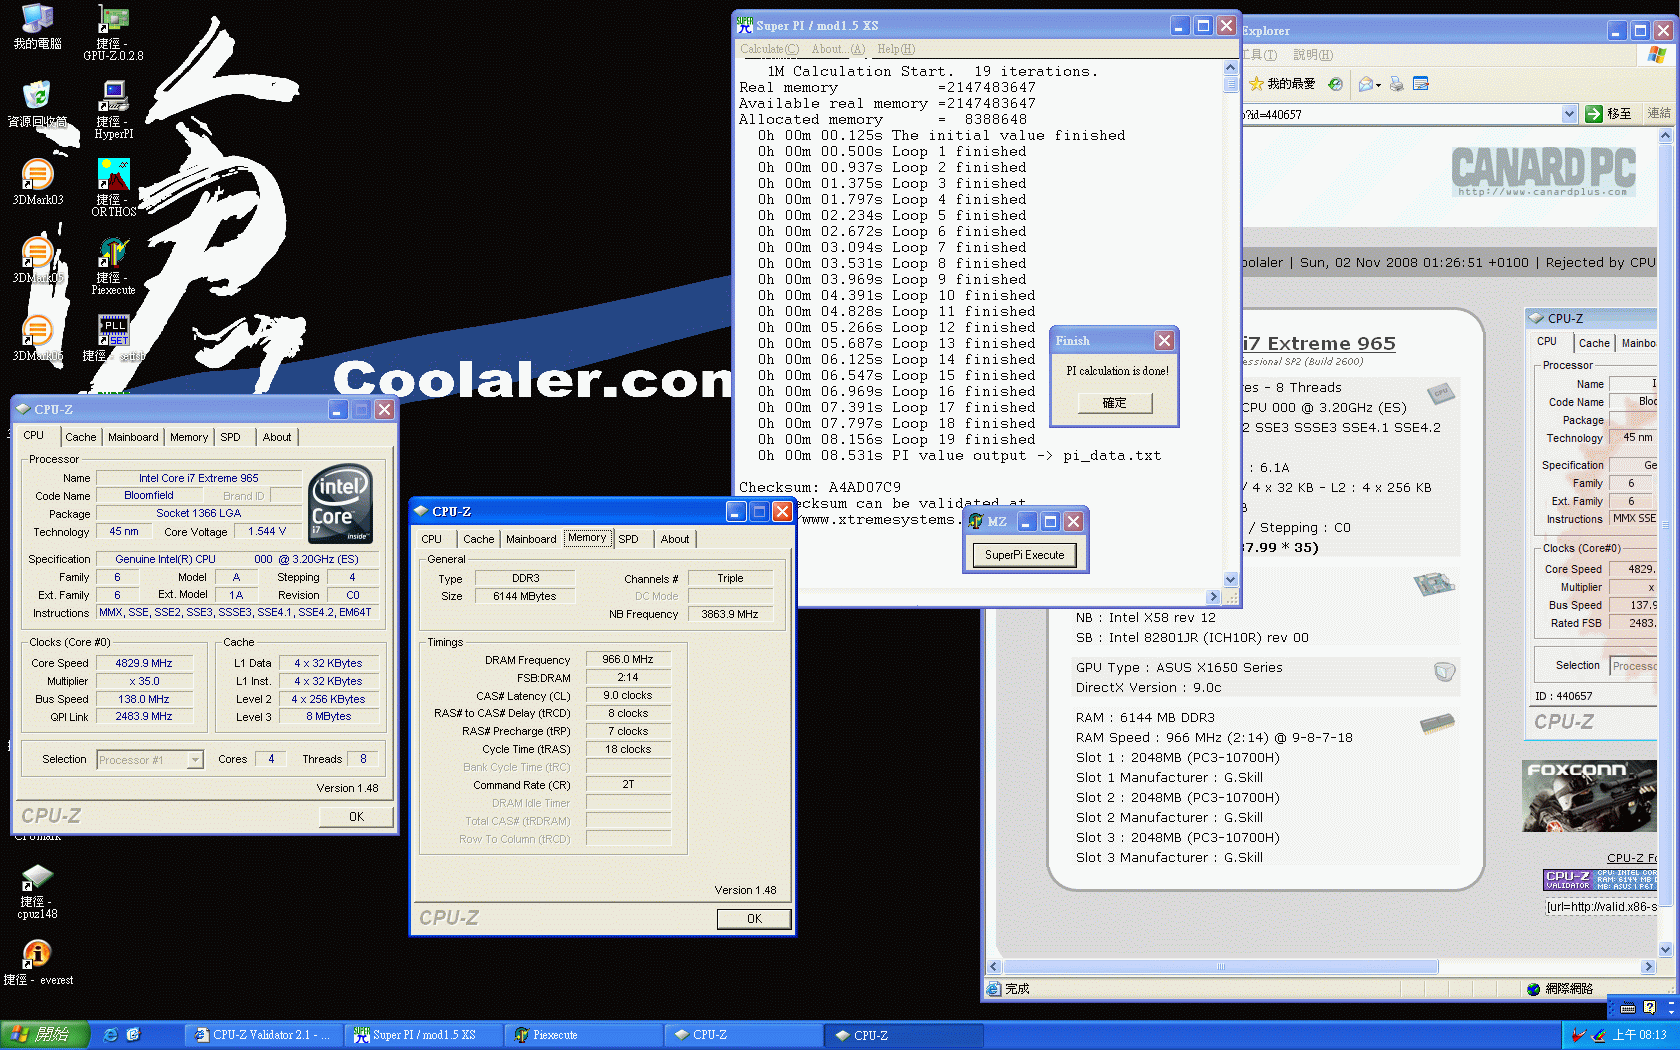The width and height of the screenshot is (1680, 1050).
Task: Click OK button in Memory CPU-Z window
Action: coord(754,919)
